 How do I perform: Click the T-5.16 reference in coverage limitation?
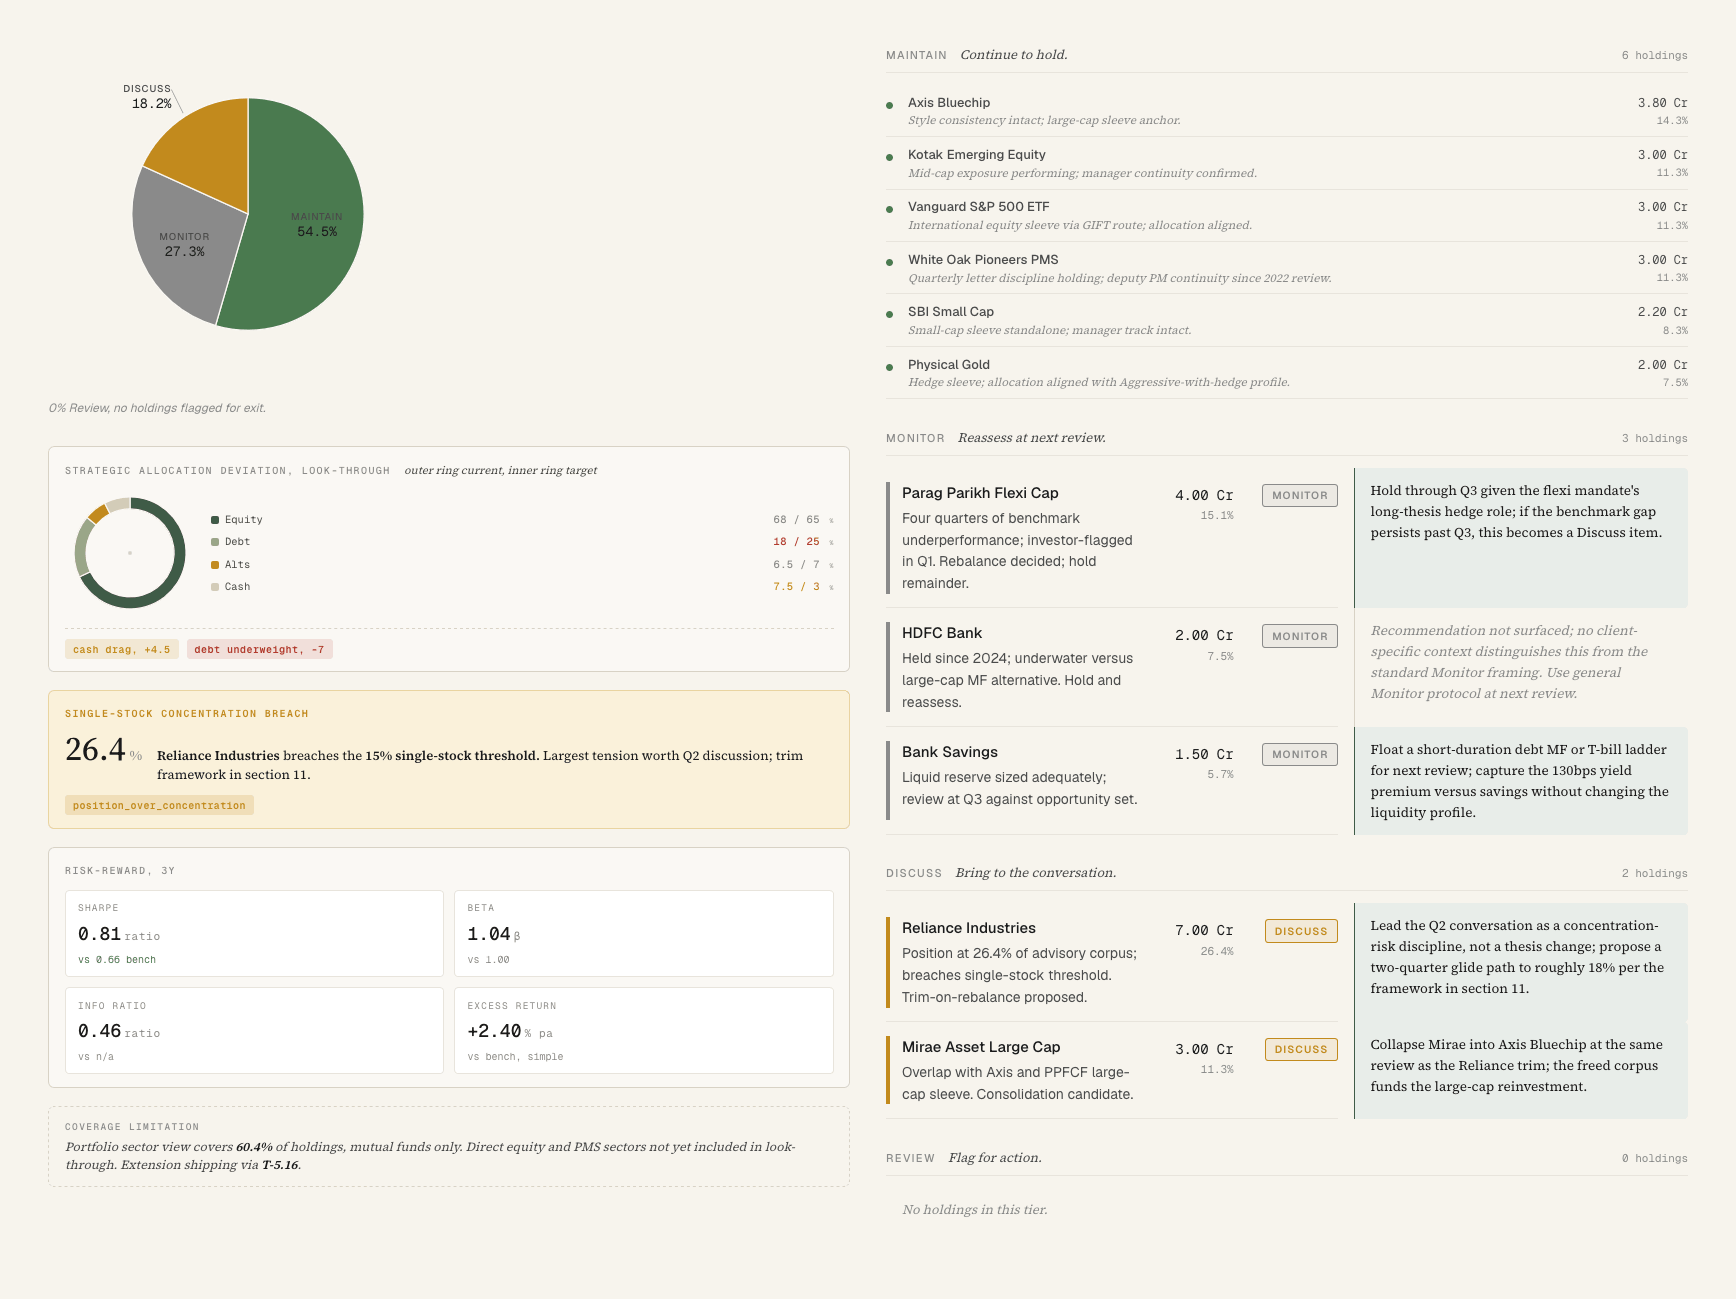(280, 1165)
